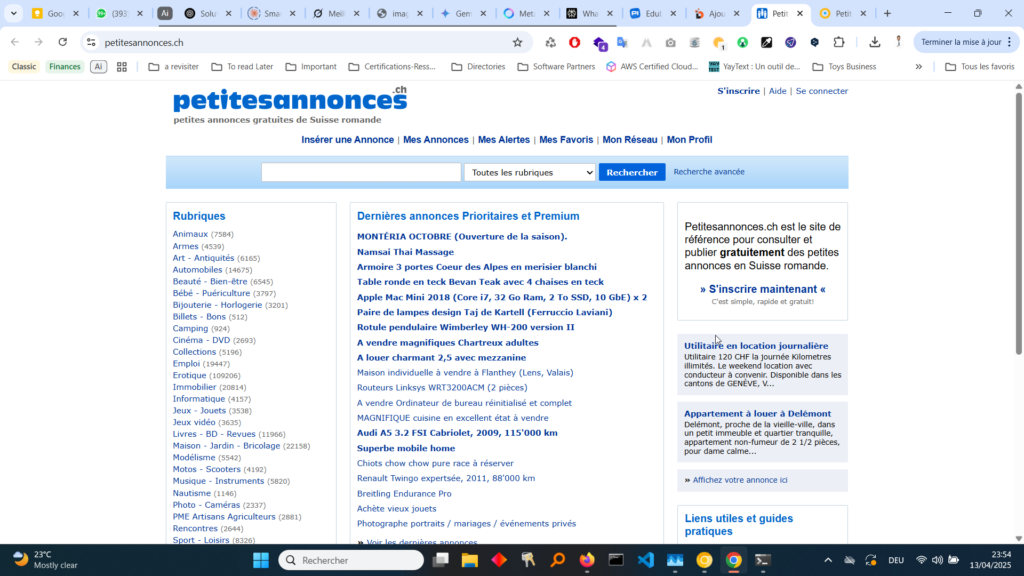The height and width of the screenshot is (576, 1024).
Task: Open File Explorer from the taskbar
Action: (470, 560)
